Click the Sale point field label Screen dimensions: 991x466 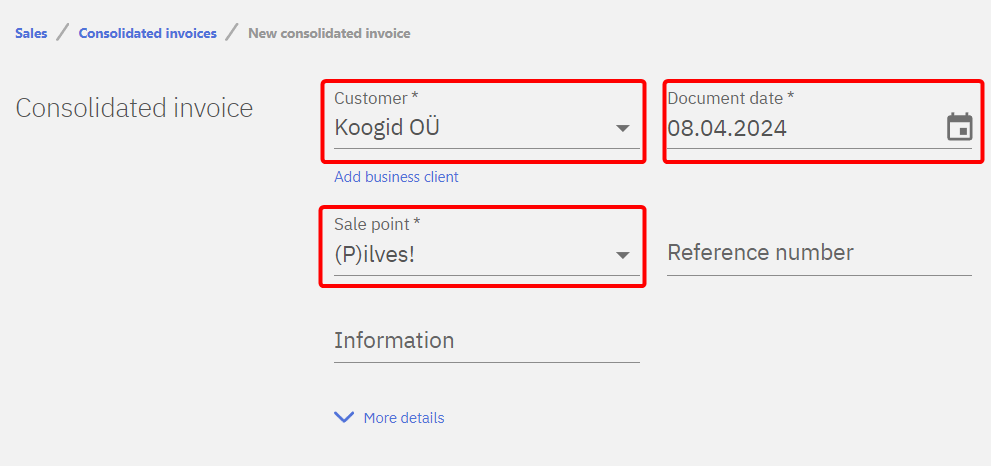click(377, 224)
